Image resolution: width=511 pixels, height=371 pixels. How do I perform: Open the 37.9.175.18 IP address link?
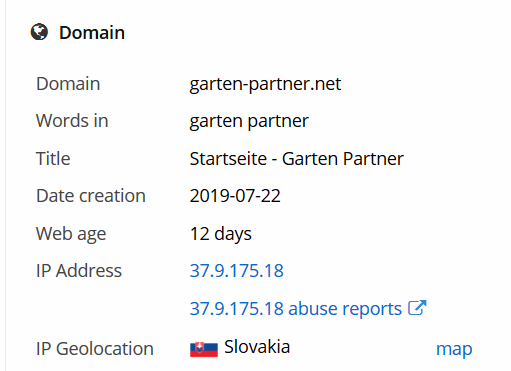pos(236,270)
